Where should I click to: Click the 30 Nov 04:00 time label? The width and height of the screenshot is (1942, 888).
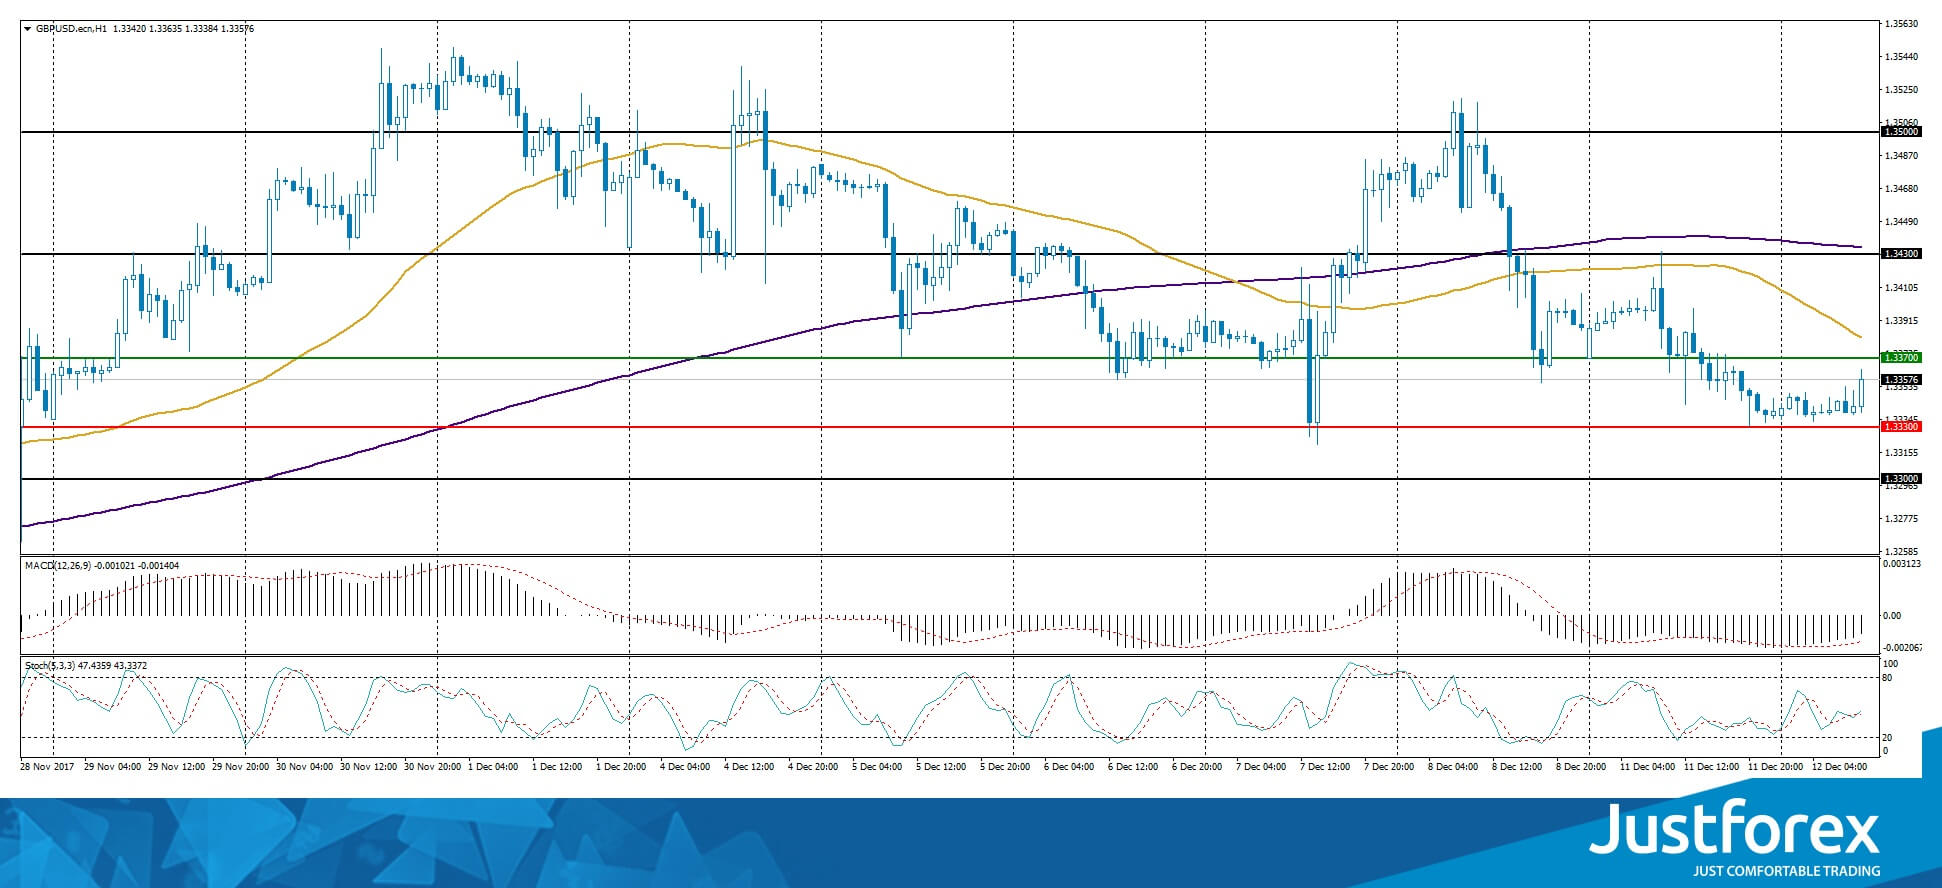(x=304, y=767)
